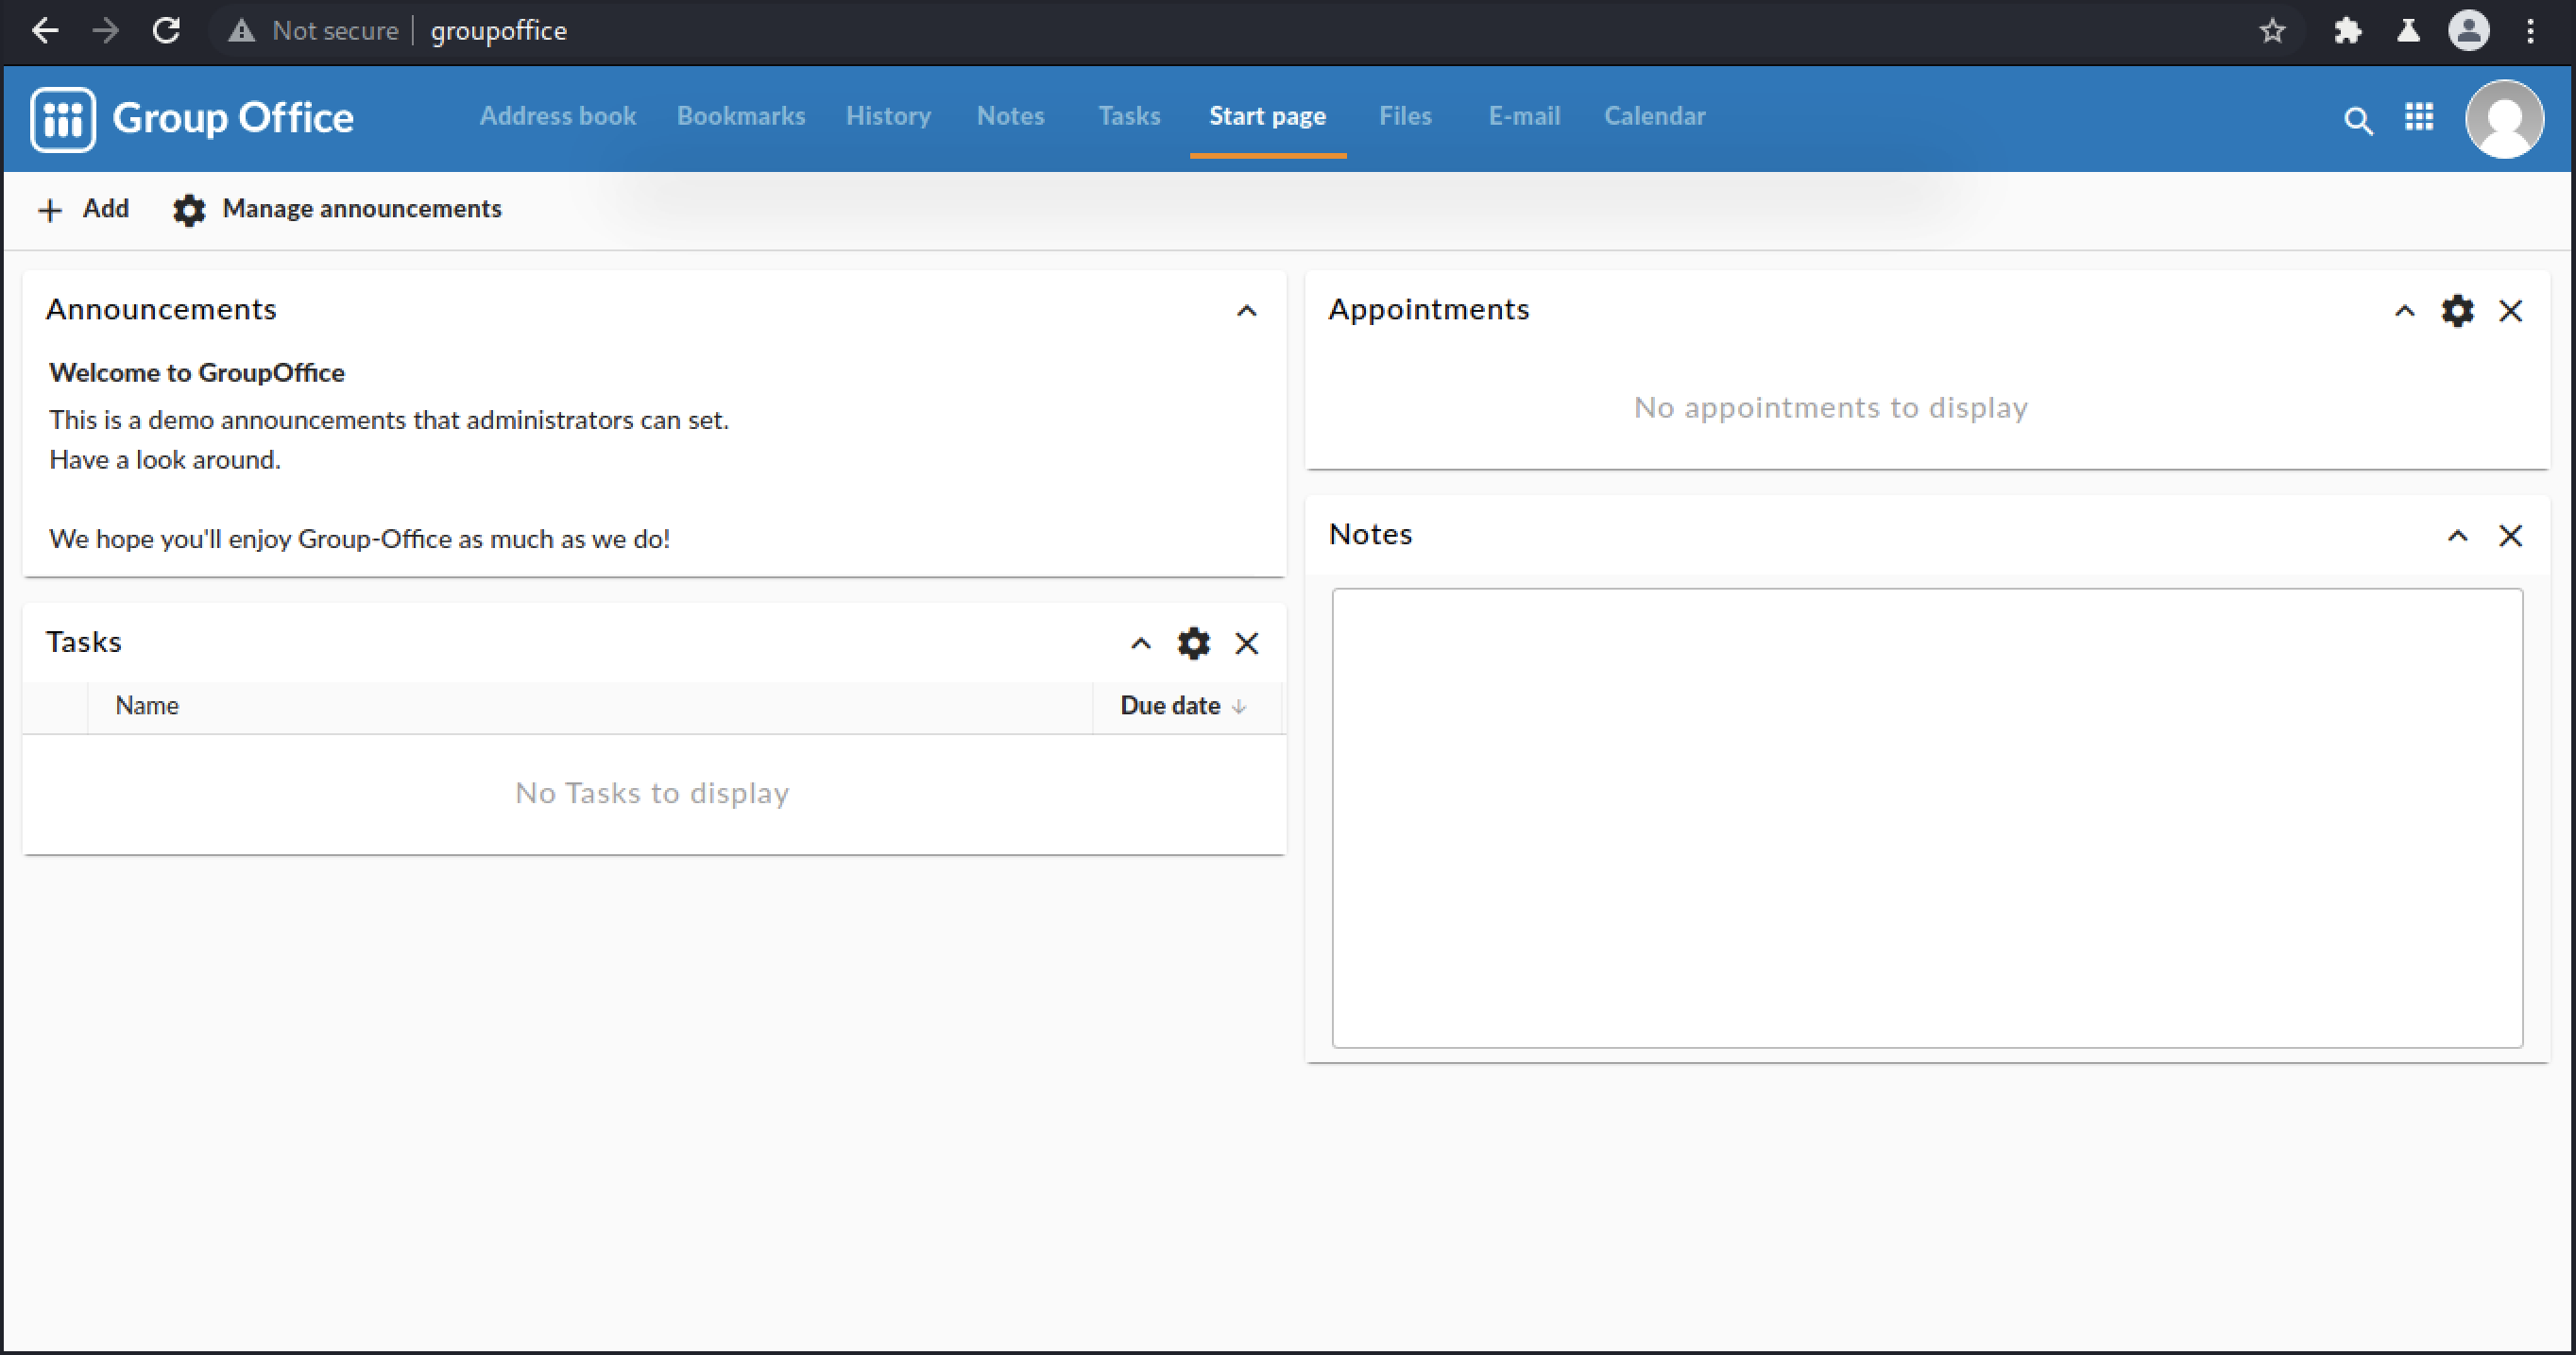Reload the page with browser refresh
Screen dimensions: 2576x1355
(x=166, y=31)
